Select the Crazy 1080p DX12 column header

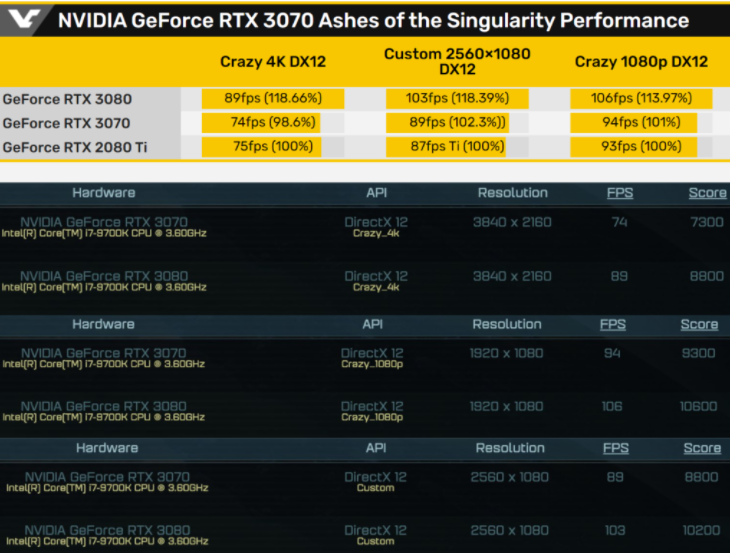[x=641, y=62]
